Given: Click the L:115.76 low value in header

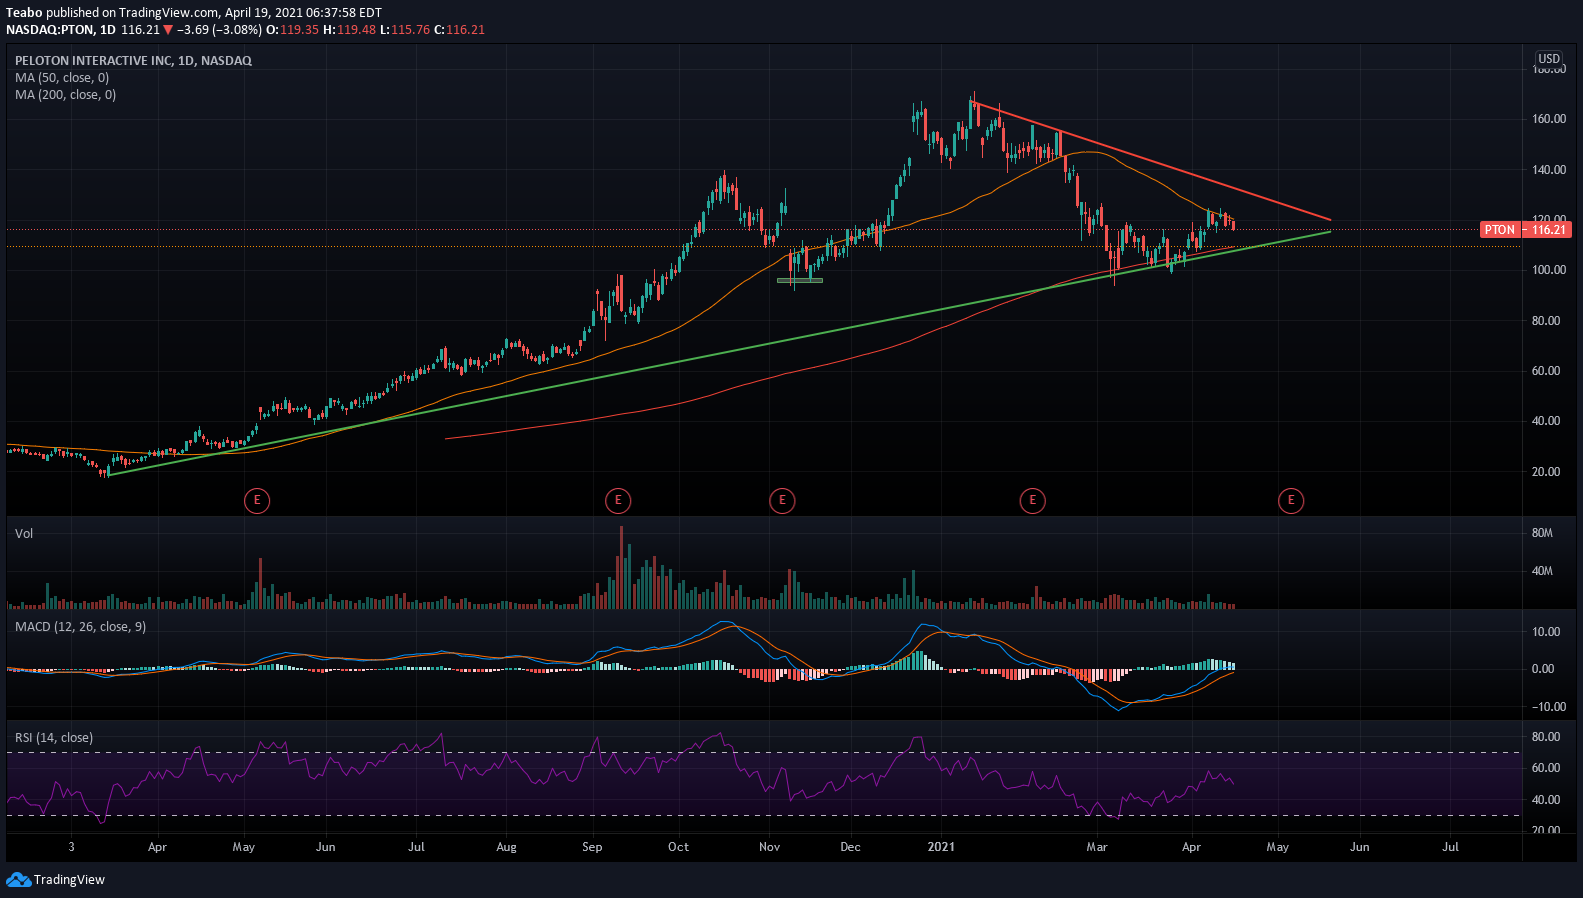Looking at the screenshot, I should click(x=405, y=30).
